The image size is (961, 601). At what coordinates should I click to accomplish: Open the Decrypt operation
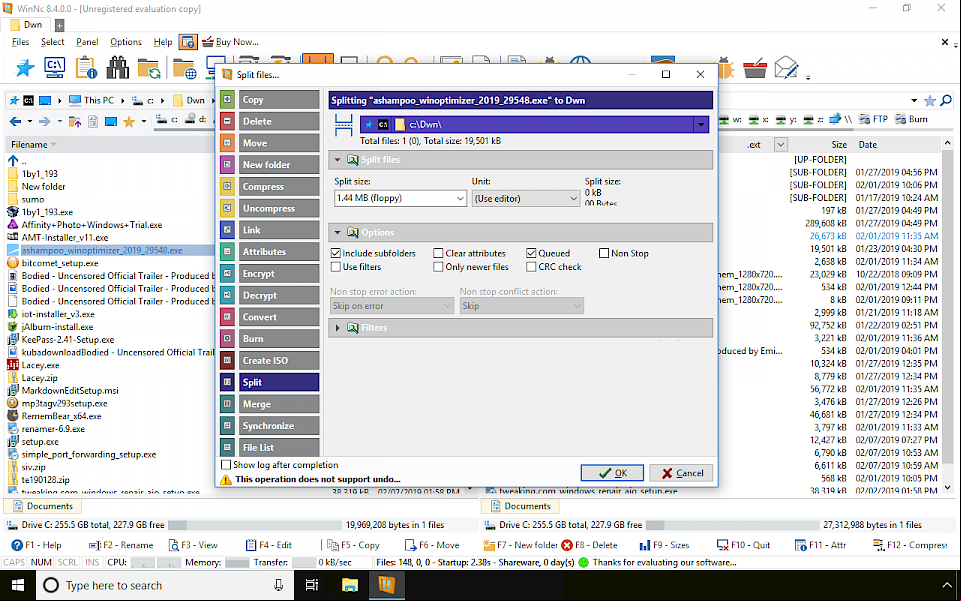tap(270, 295)
